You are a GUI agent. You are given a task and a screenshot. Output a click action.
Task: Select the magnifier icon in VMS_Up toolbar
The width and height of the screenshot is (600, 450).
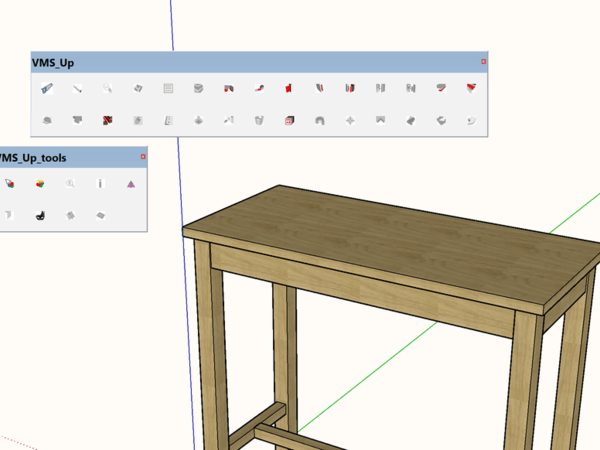pyautogui.click(x=107, y=89)
